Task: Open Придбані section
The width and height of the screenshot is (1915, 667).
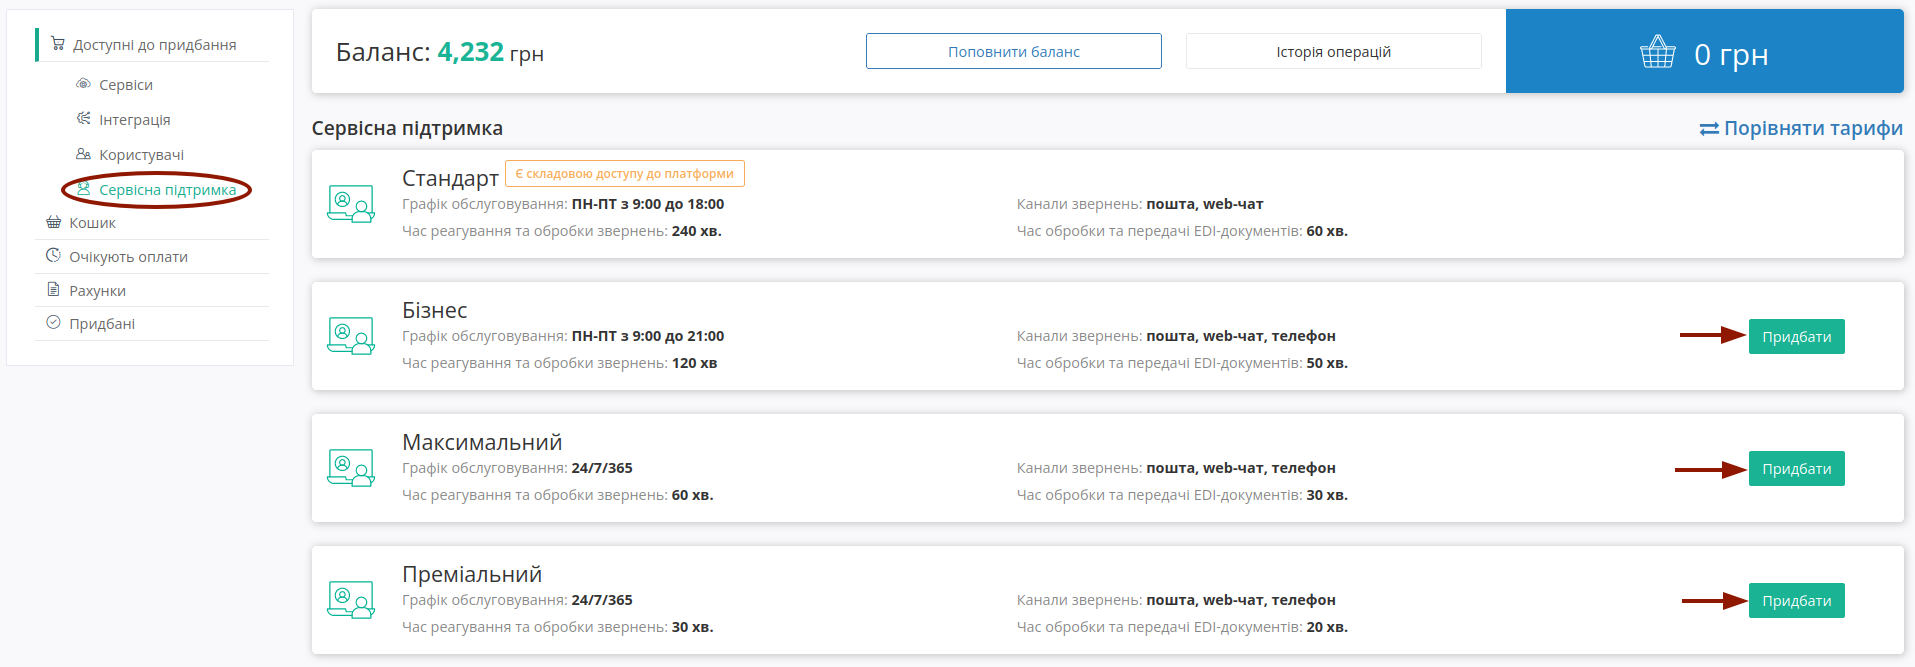Action: pyautogui.click(x=102, y=324)
